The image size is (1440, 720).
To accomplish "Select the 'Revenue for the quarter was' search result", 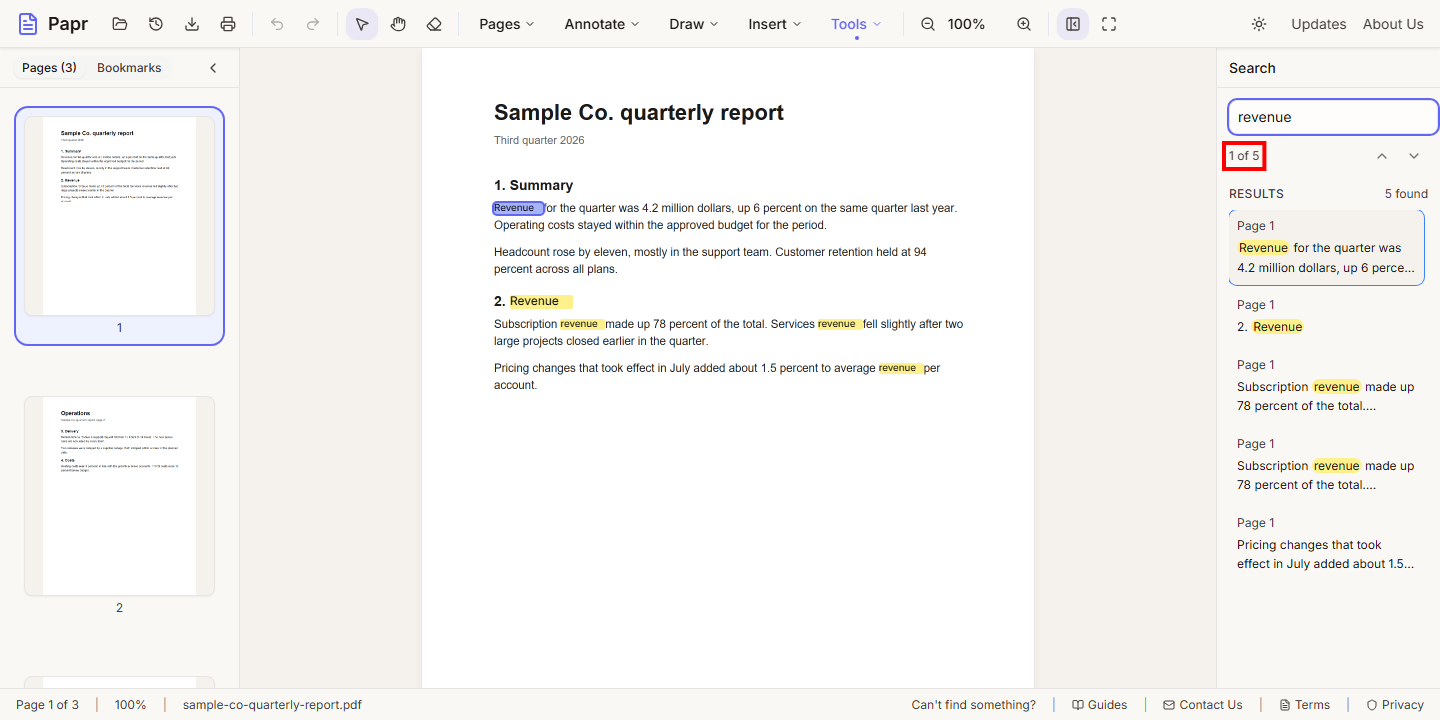I will (1327, 247).
